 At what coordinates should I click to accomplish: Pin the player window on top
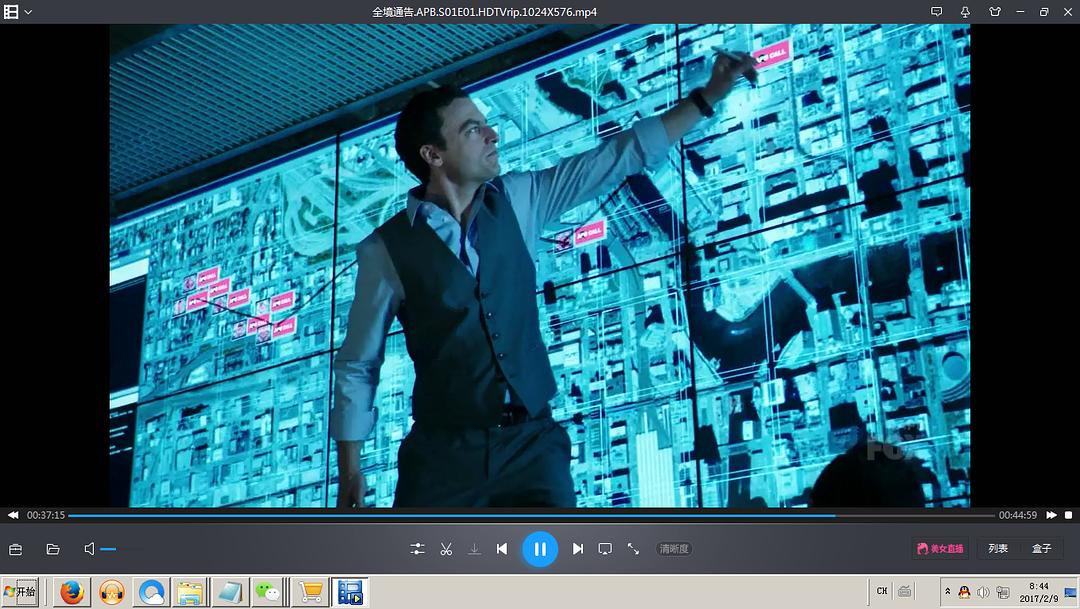pyautogui.click(x=965, y=12)
